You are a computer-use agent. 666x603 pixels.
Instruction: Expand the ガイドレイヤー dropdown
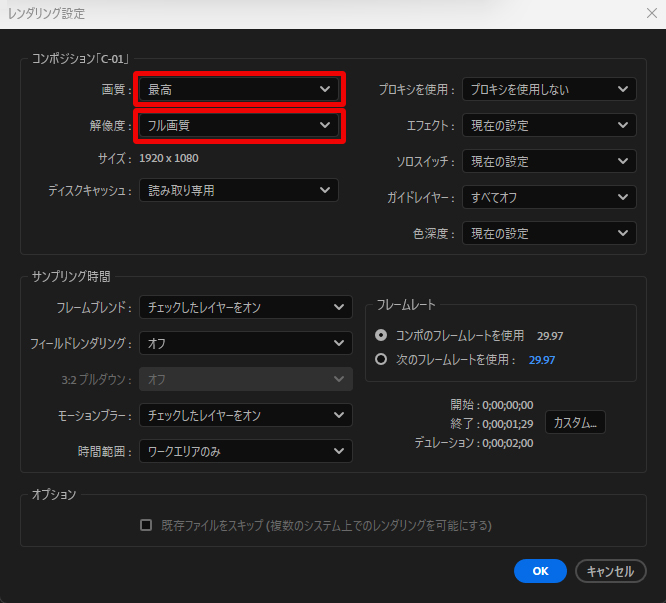[548, 197]
